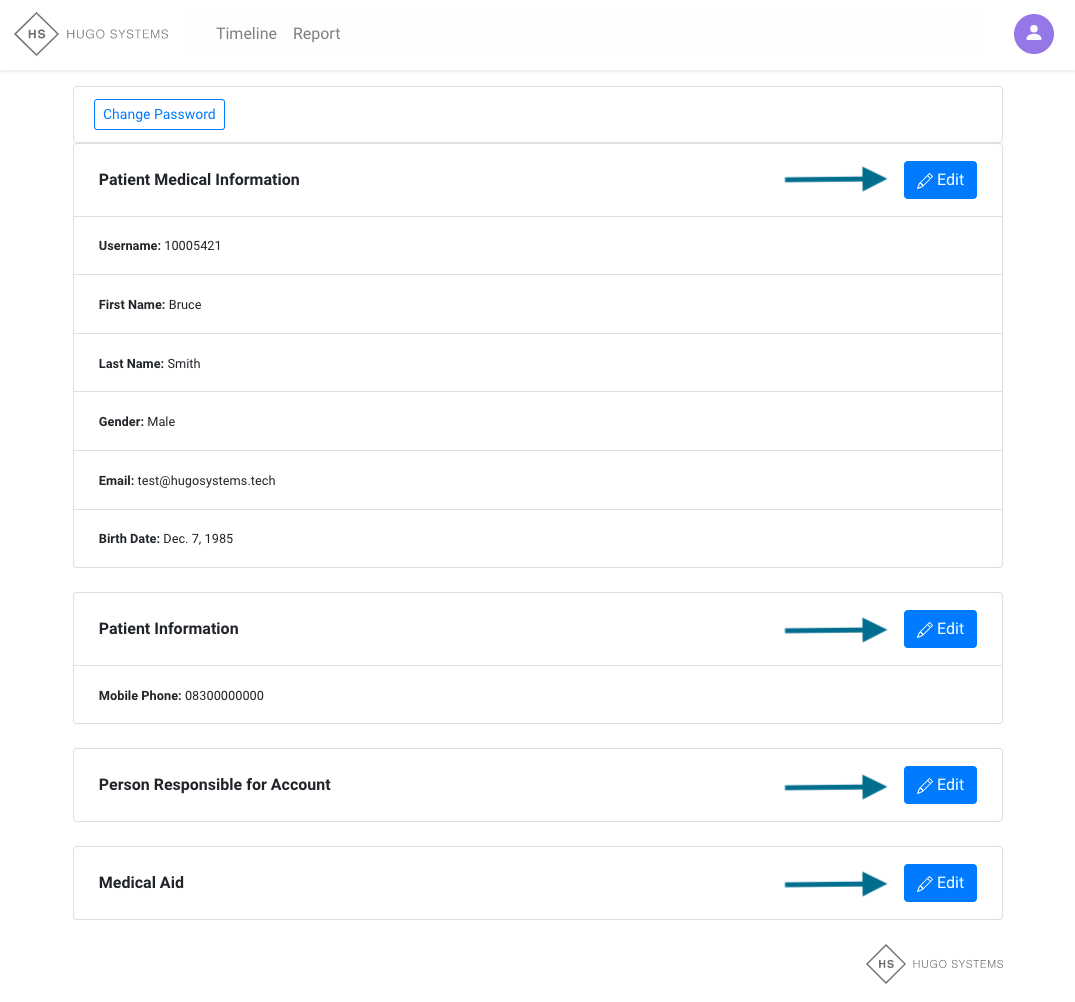Click pencil icon in Patient Information Edit button
Image resolution: width=1075 pixels, height=1002 pixels.
925,630
